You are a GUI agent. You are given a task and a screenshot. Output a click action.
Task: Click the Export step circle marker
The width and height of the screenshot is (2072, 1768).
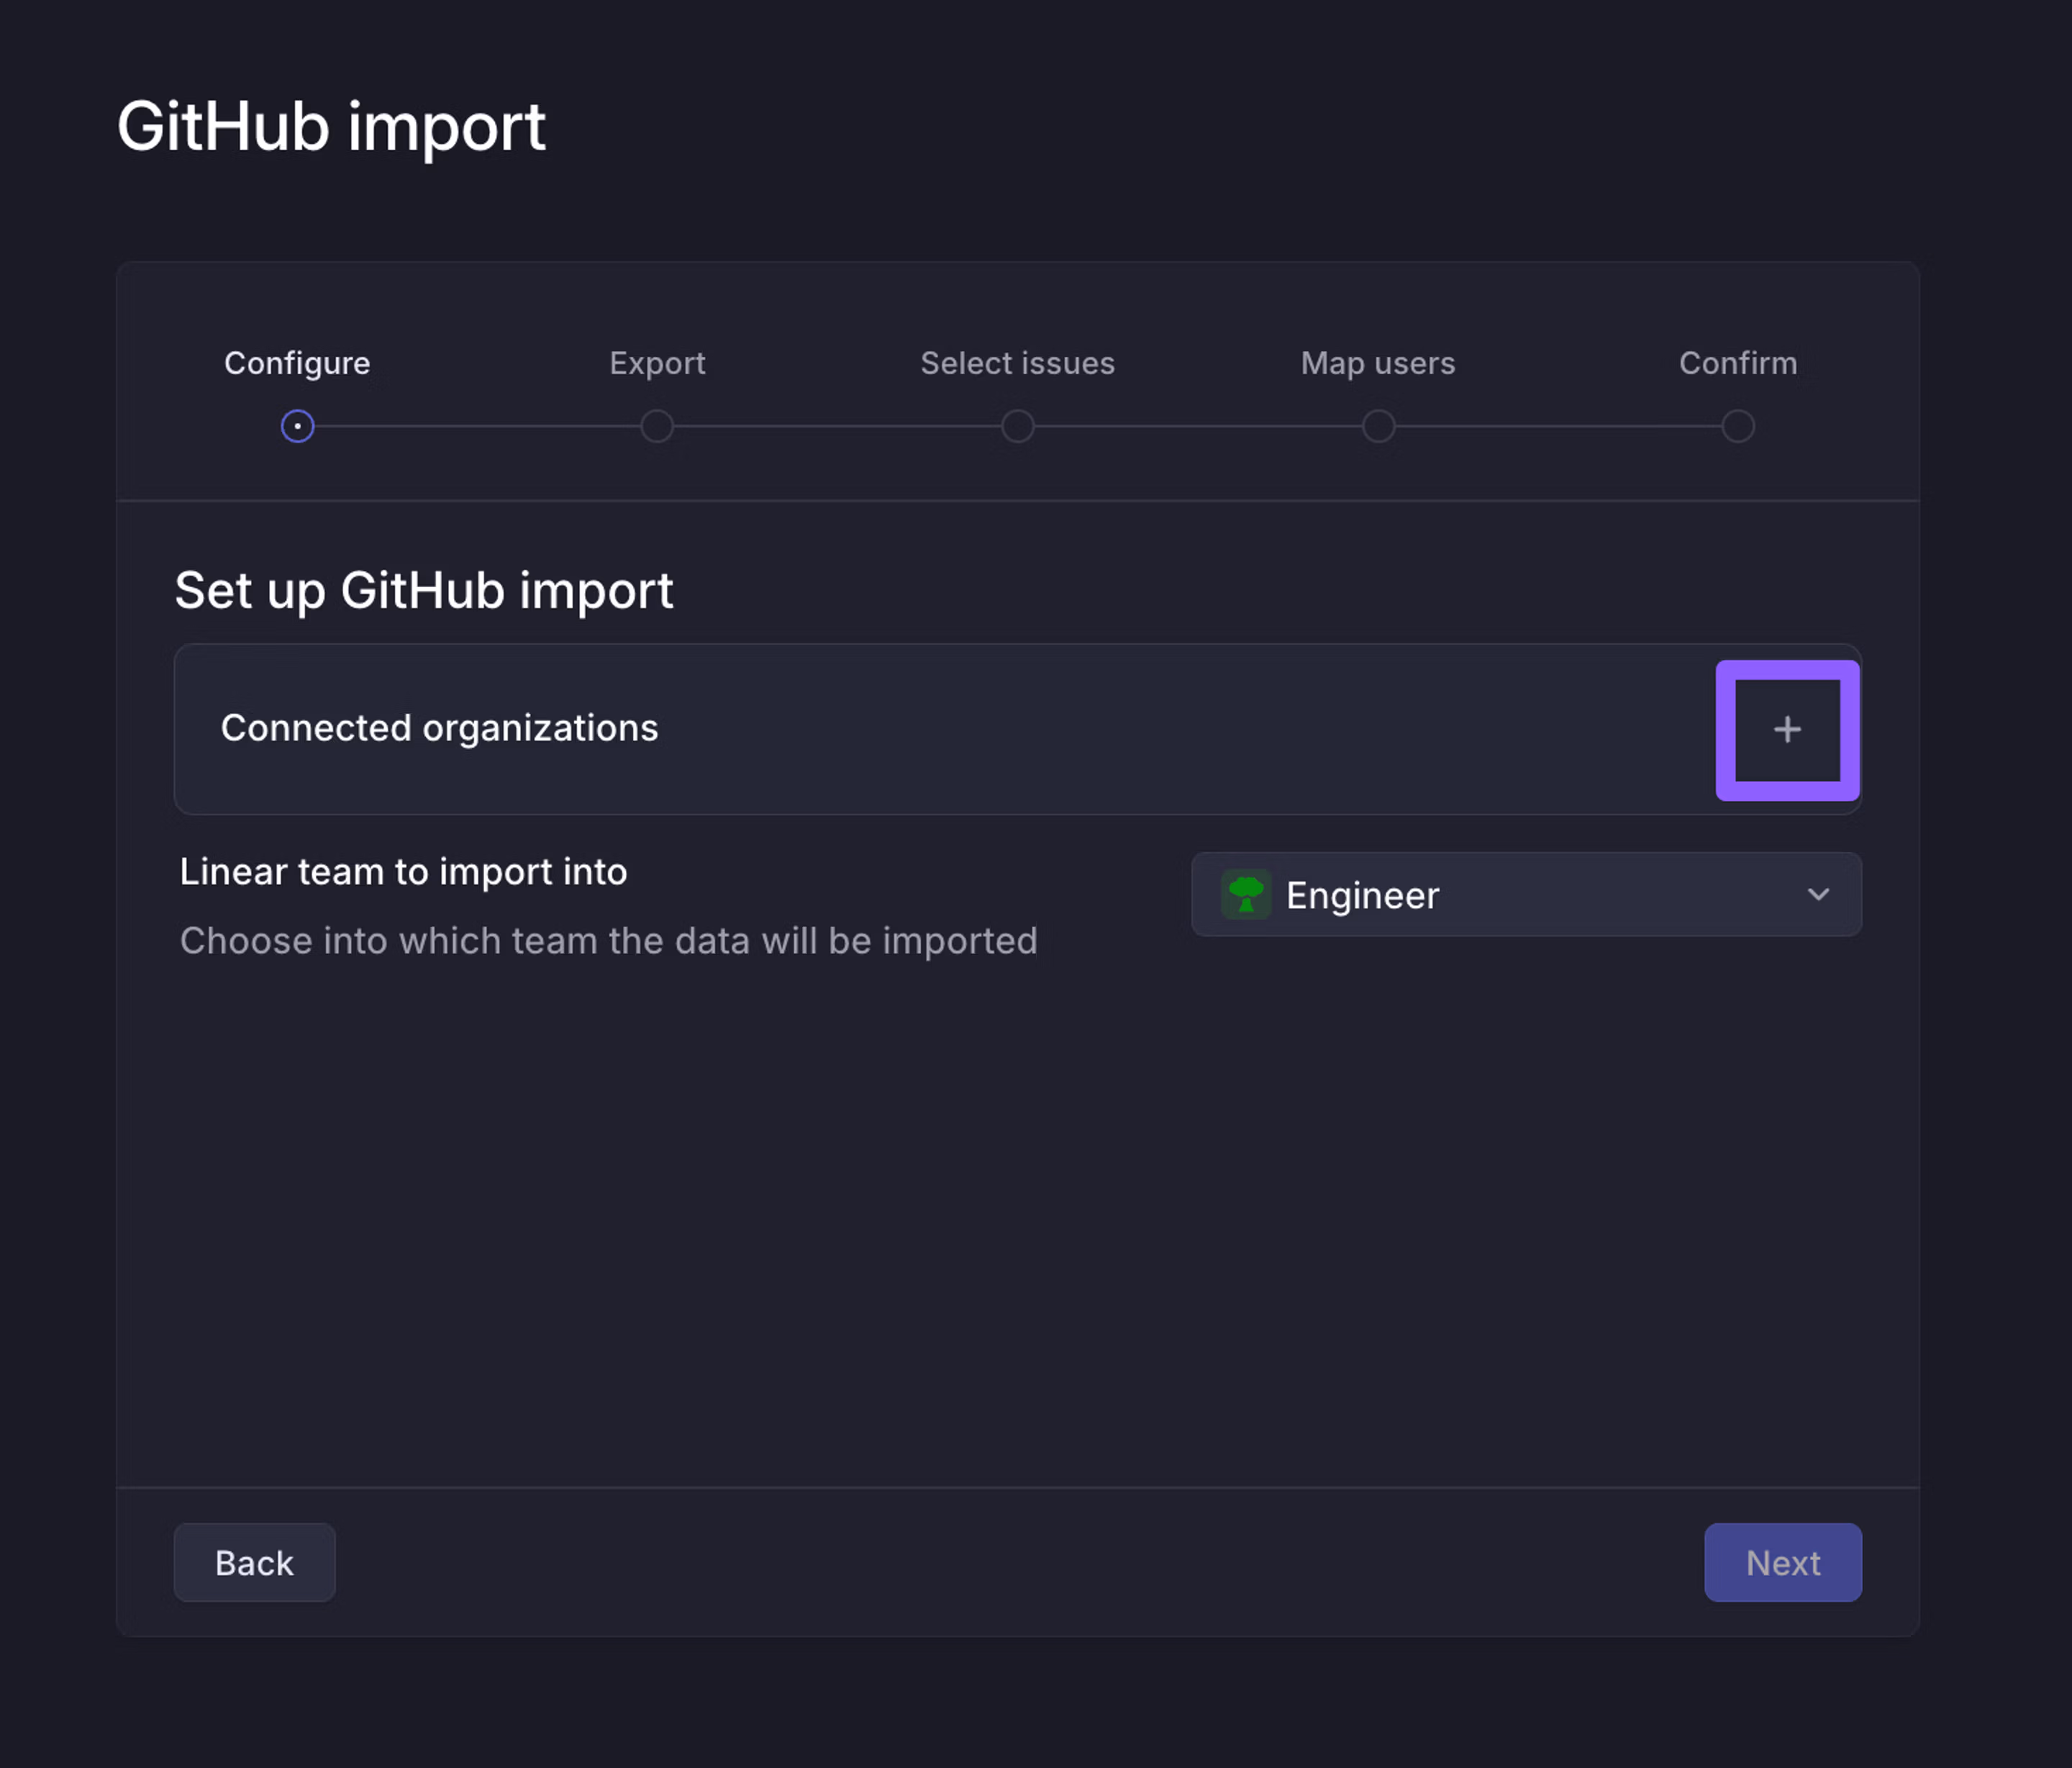pyautogui.click(x=657, y=426)
